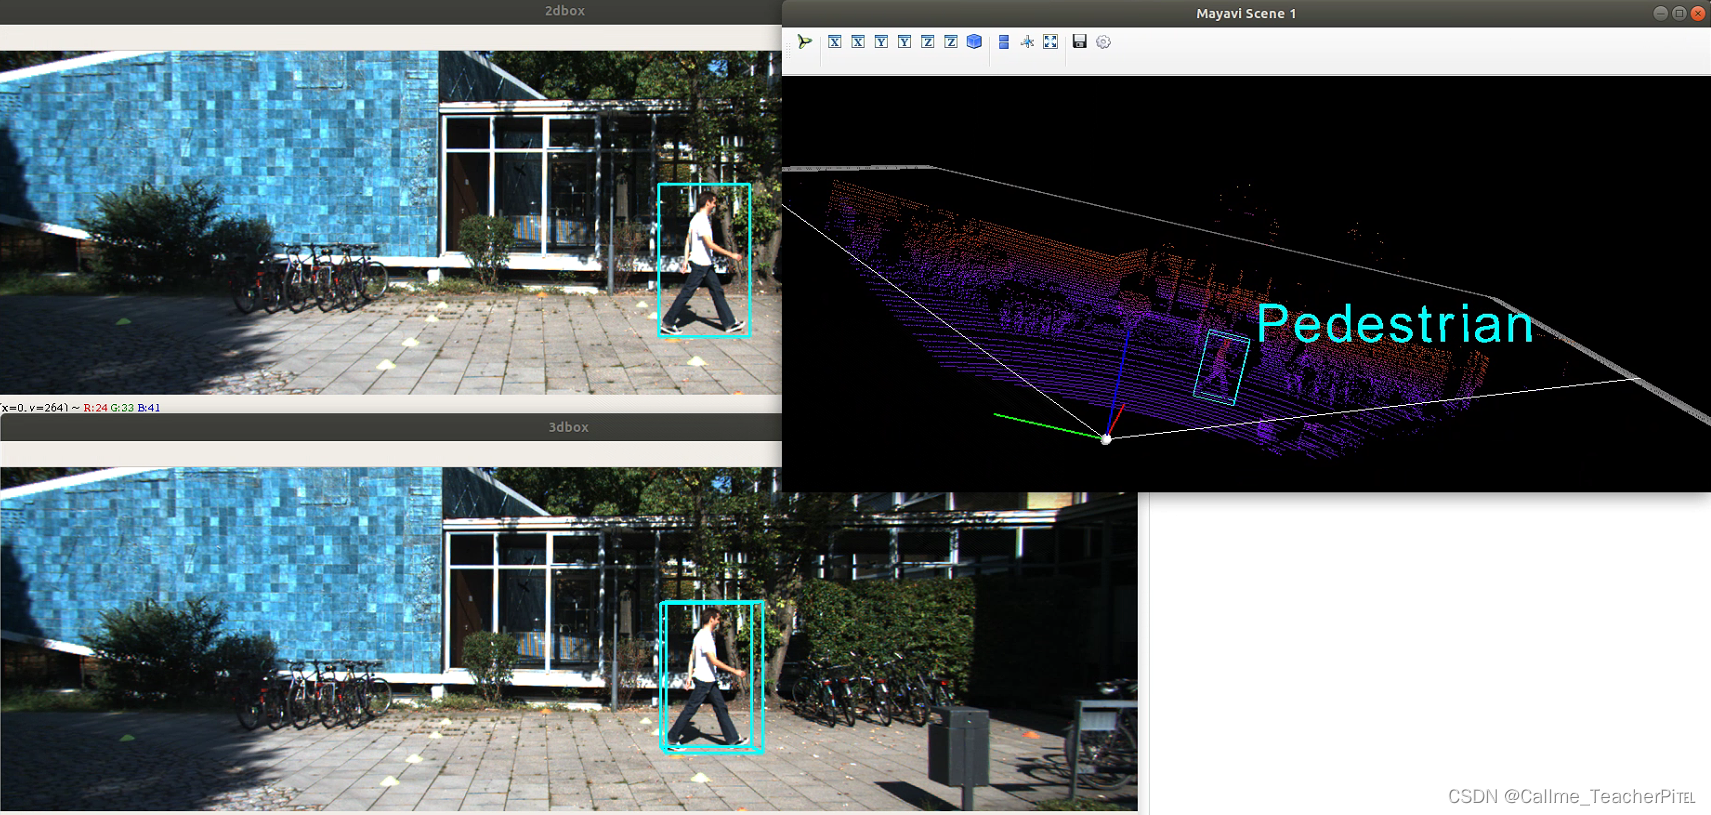Click the pedestrian's 3D box in point cloud
This screenshot has width=1711, height=815.
pyautogui.click(x=1222, y=368)
